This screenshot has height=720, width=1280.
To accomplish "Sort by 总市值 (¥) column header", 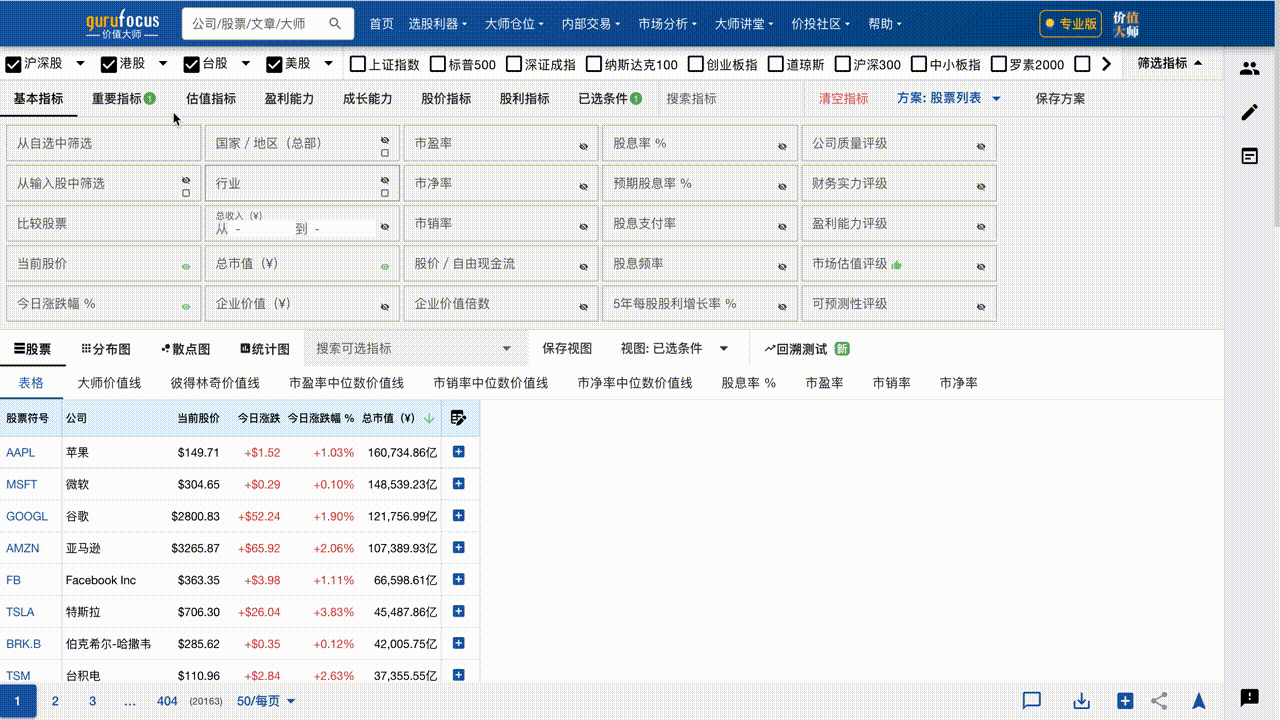I will click(x=400, y=418).
